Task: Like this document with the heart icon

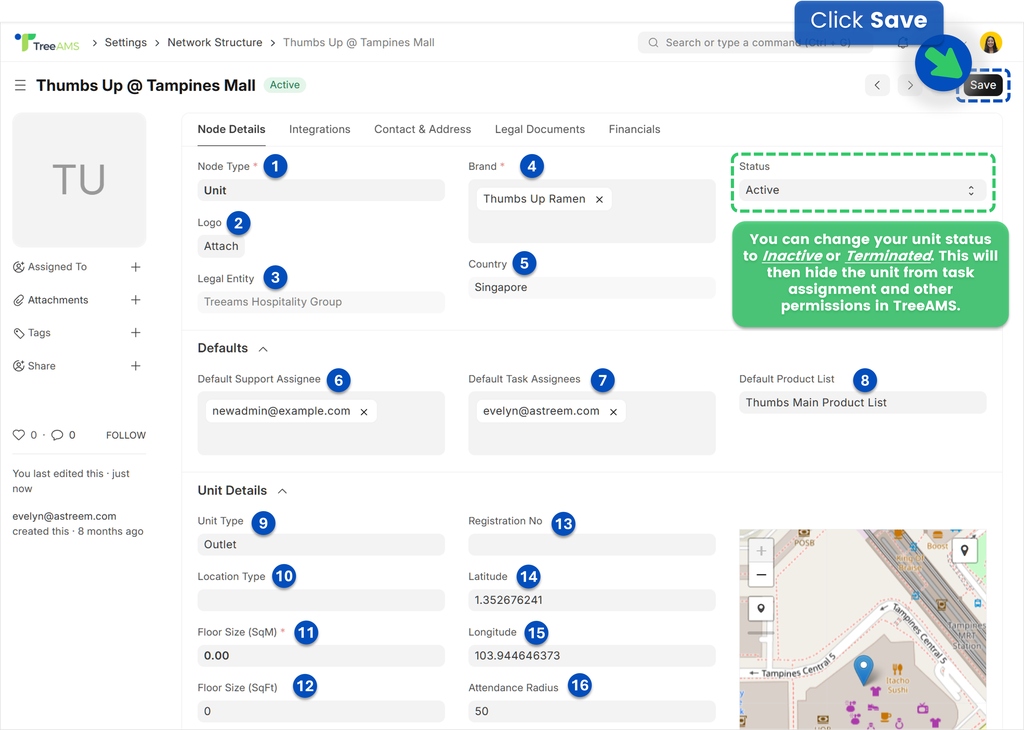Action: (x=19, y=435)
